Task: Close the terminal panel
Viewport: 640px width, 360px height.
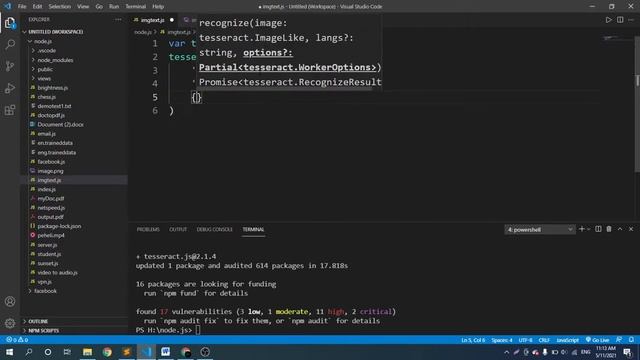Action: 631,229
